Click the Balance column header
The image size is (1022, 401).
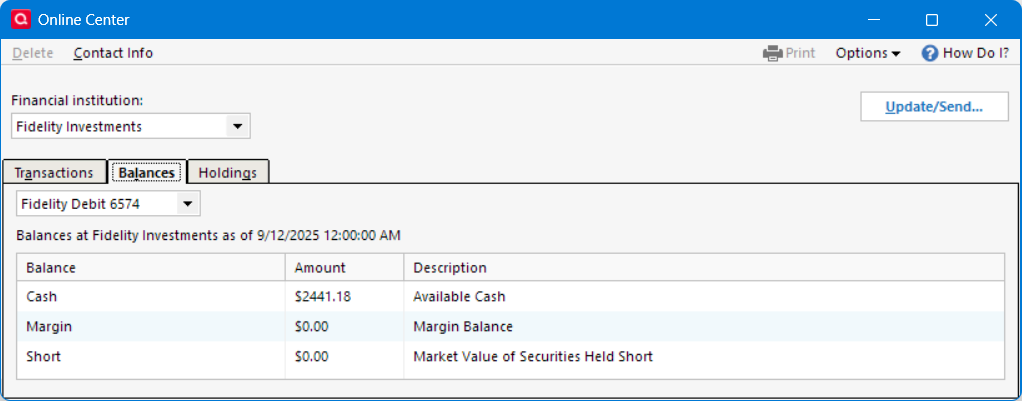click(x=151, y=268)
